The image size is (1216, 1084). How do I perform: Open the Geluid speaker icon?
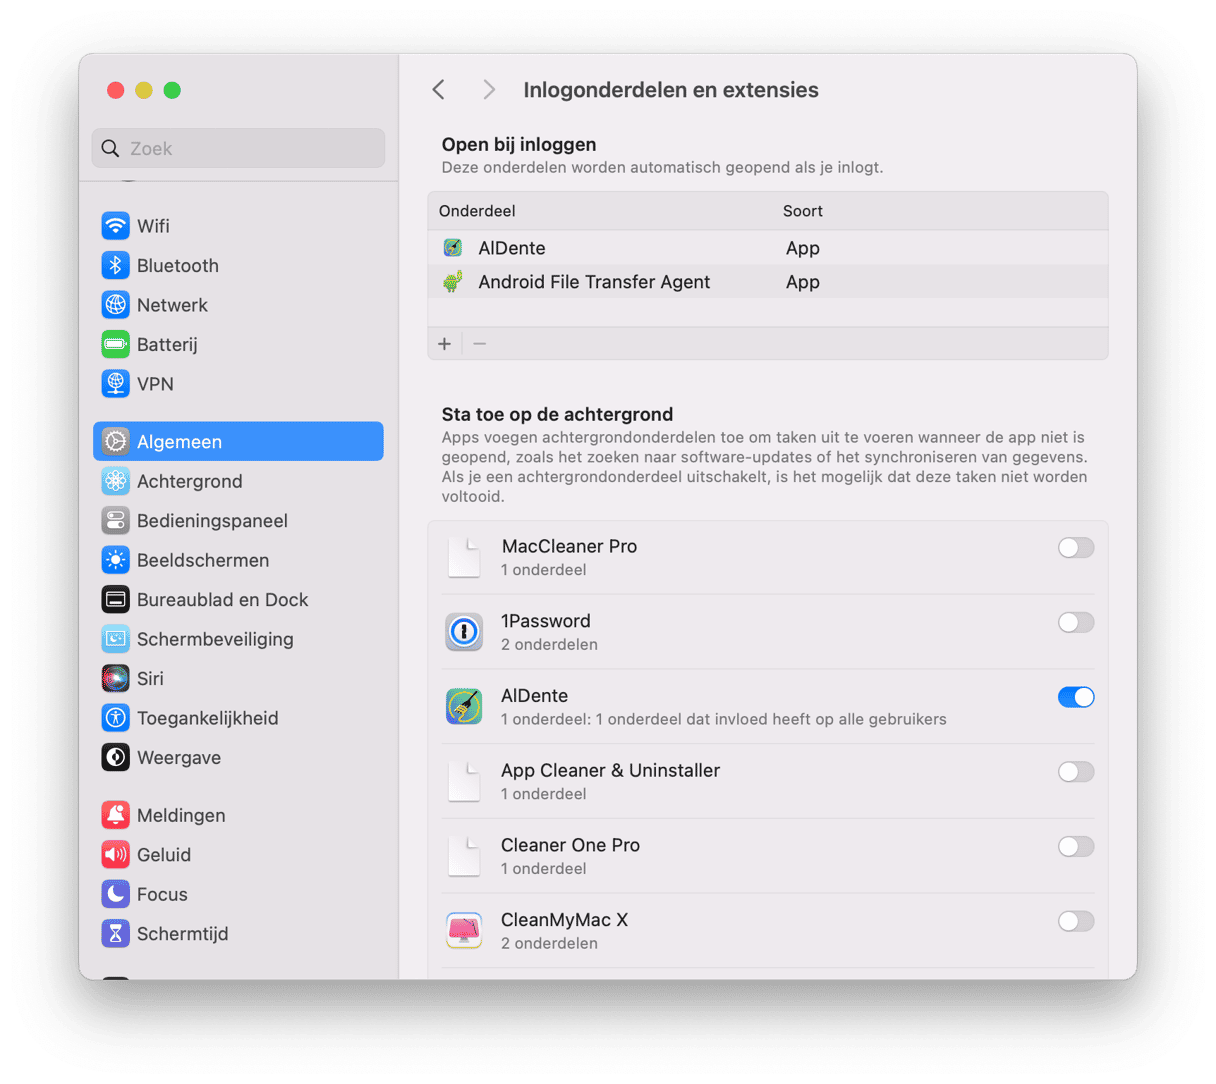[x=116, y=854]
